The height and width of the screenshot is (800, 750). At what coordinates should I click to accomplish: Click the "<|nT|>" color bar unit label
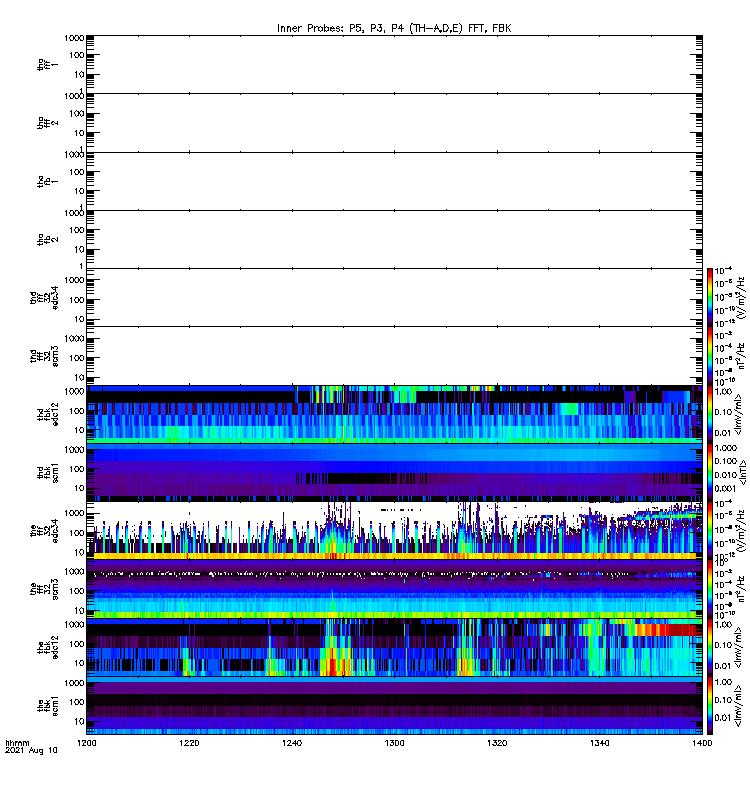point(743,472)
